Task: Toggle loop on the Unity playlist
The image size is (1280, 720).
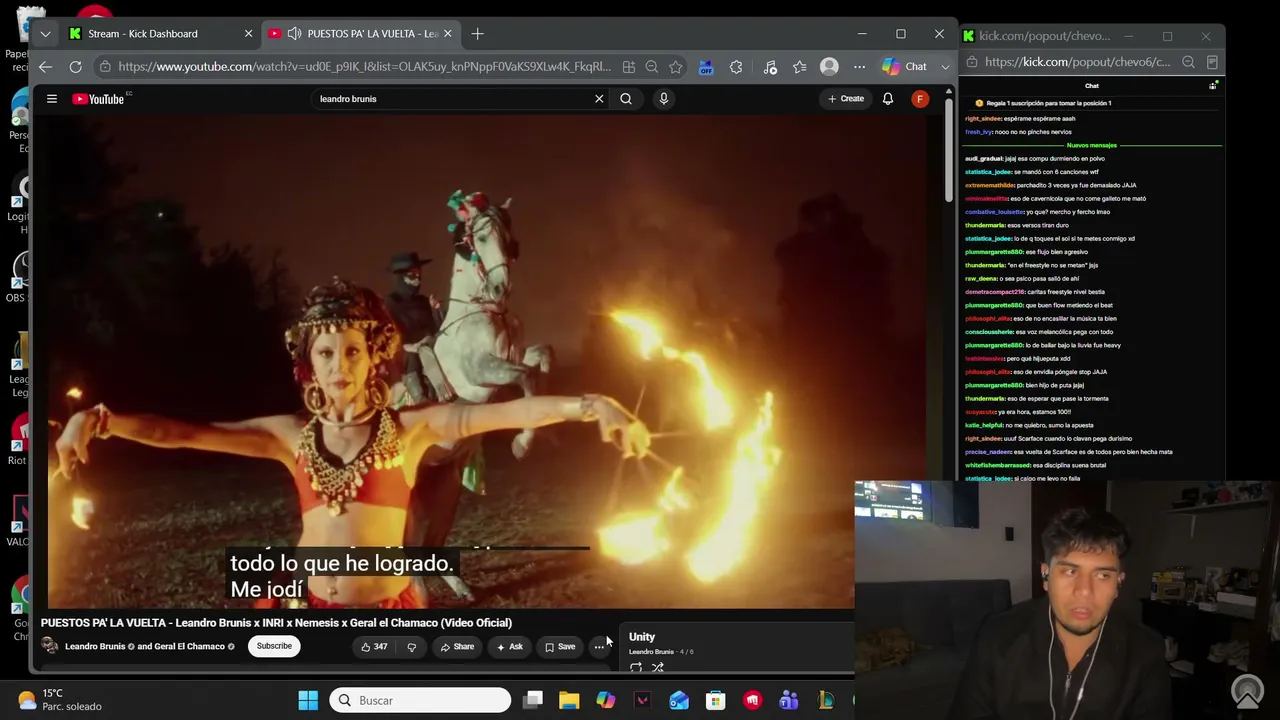Action: click(636, 667)
